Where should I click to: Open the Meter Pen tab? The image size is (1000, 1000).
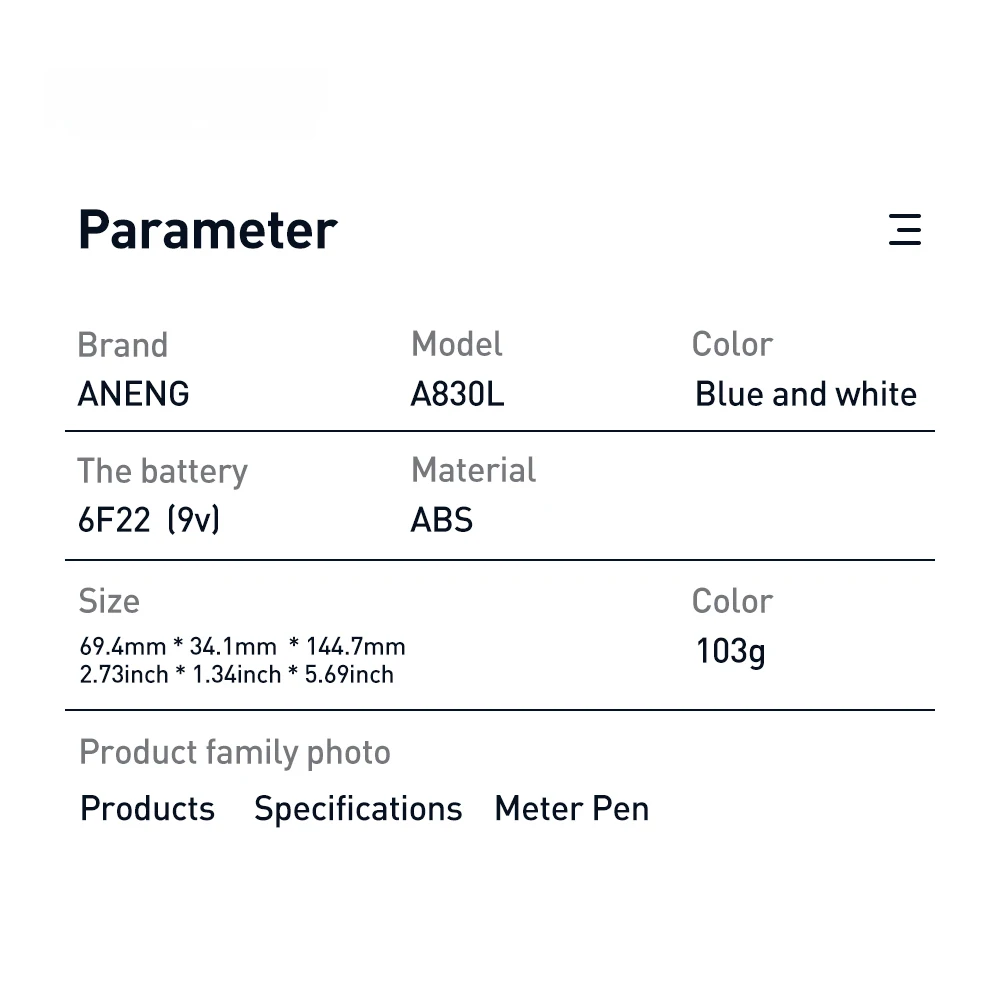(571, 808)
